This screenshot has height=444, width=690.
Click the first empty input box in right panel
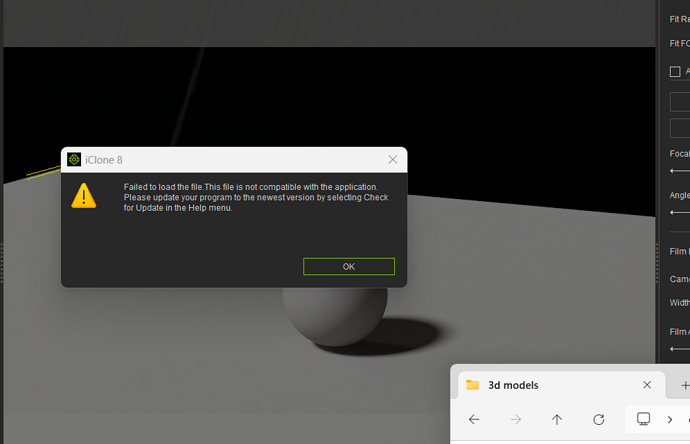click(x=680, y=102)
